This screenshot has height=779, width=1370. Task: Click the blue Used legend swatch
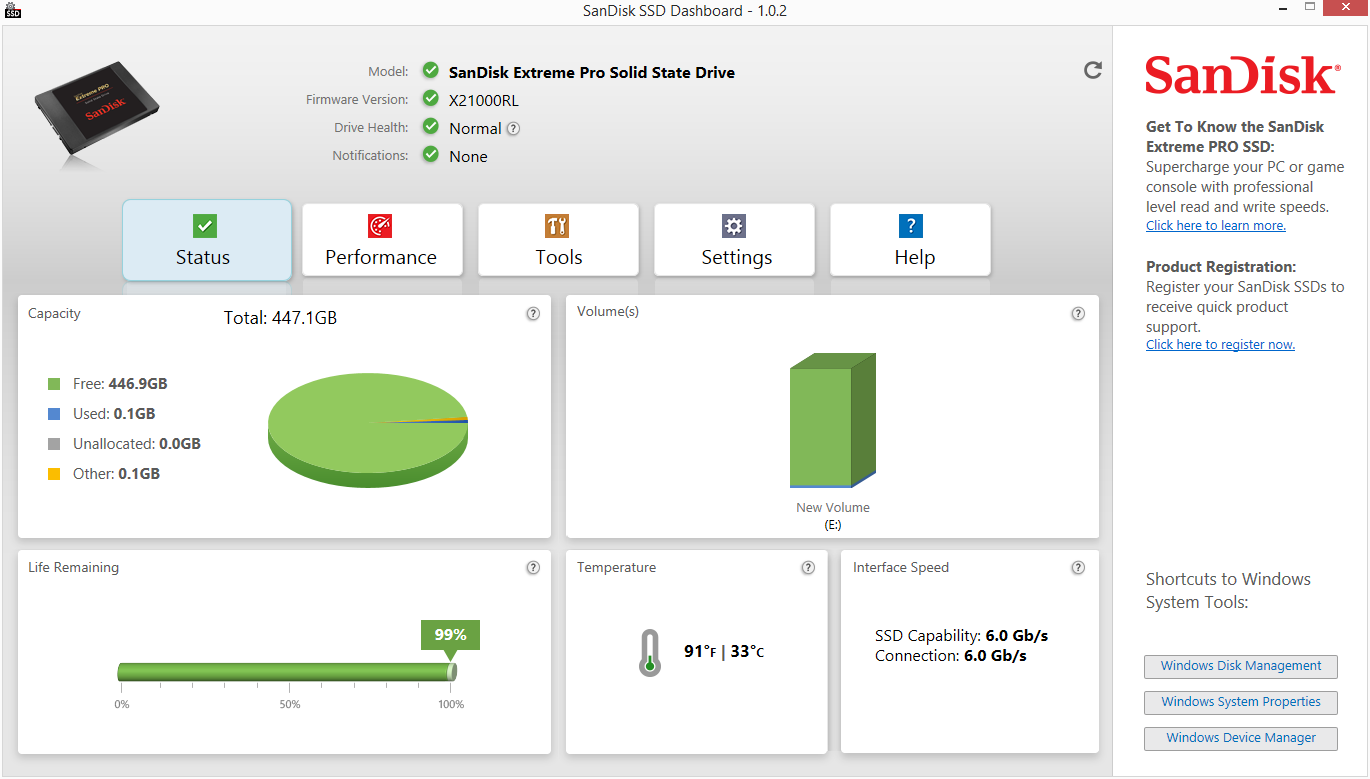click(x=55, y=414)
